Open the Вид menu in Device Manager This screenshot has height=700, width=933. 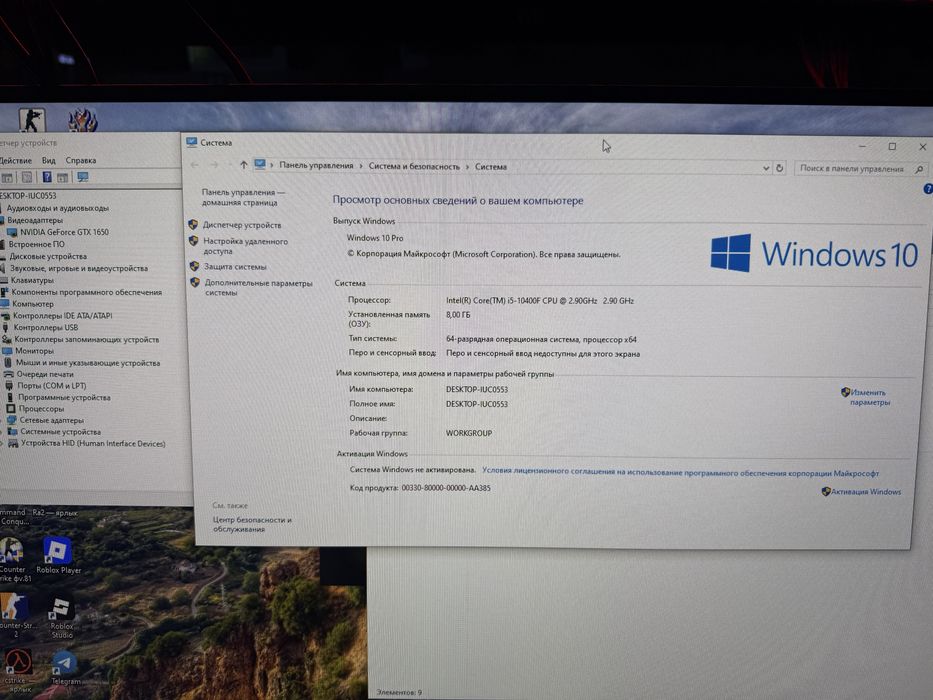click(49, 161)
